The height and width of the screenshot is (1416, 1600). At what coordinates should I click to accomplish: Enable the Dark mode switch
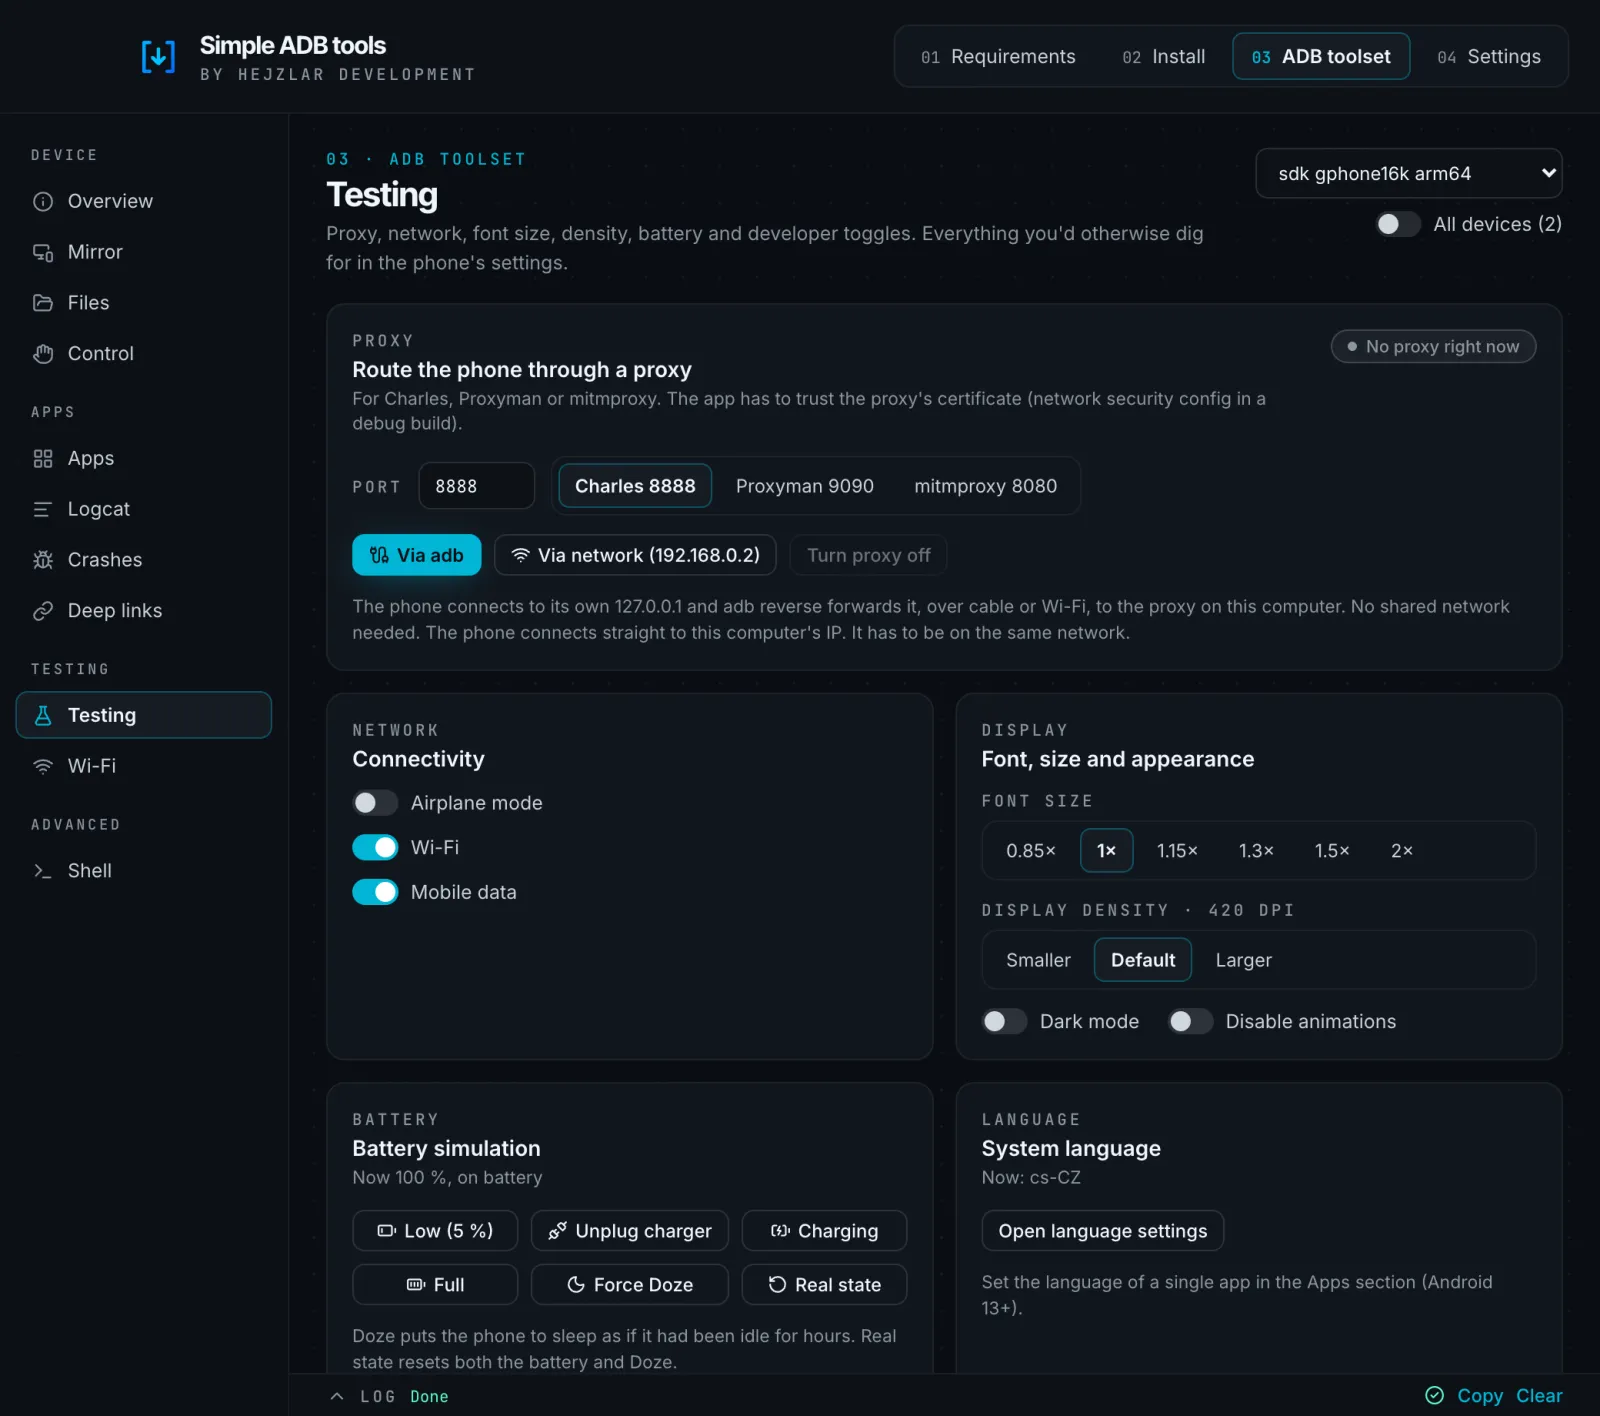(x=1004, y=1021)
